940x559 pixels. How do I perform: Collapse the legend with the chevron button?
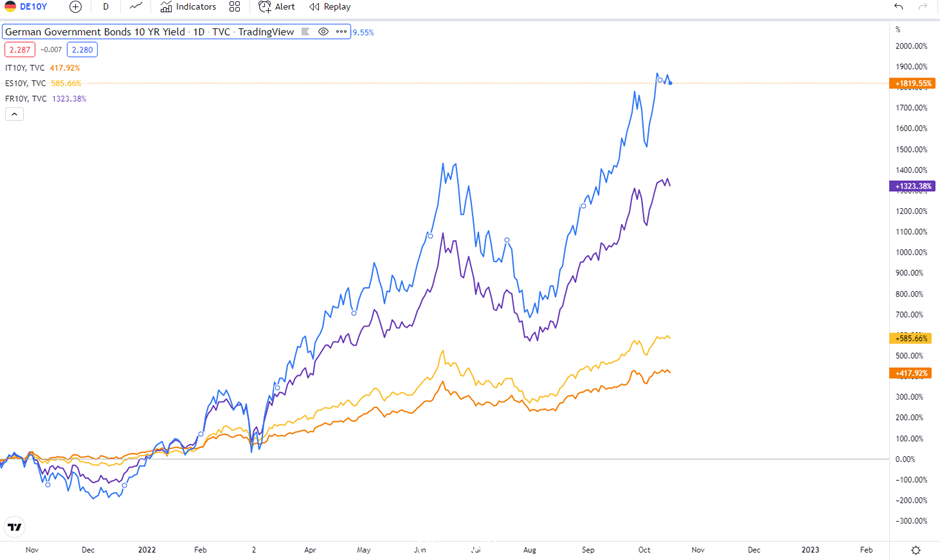(14, 114)
